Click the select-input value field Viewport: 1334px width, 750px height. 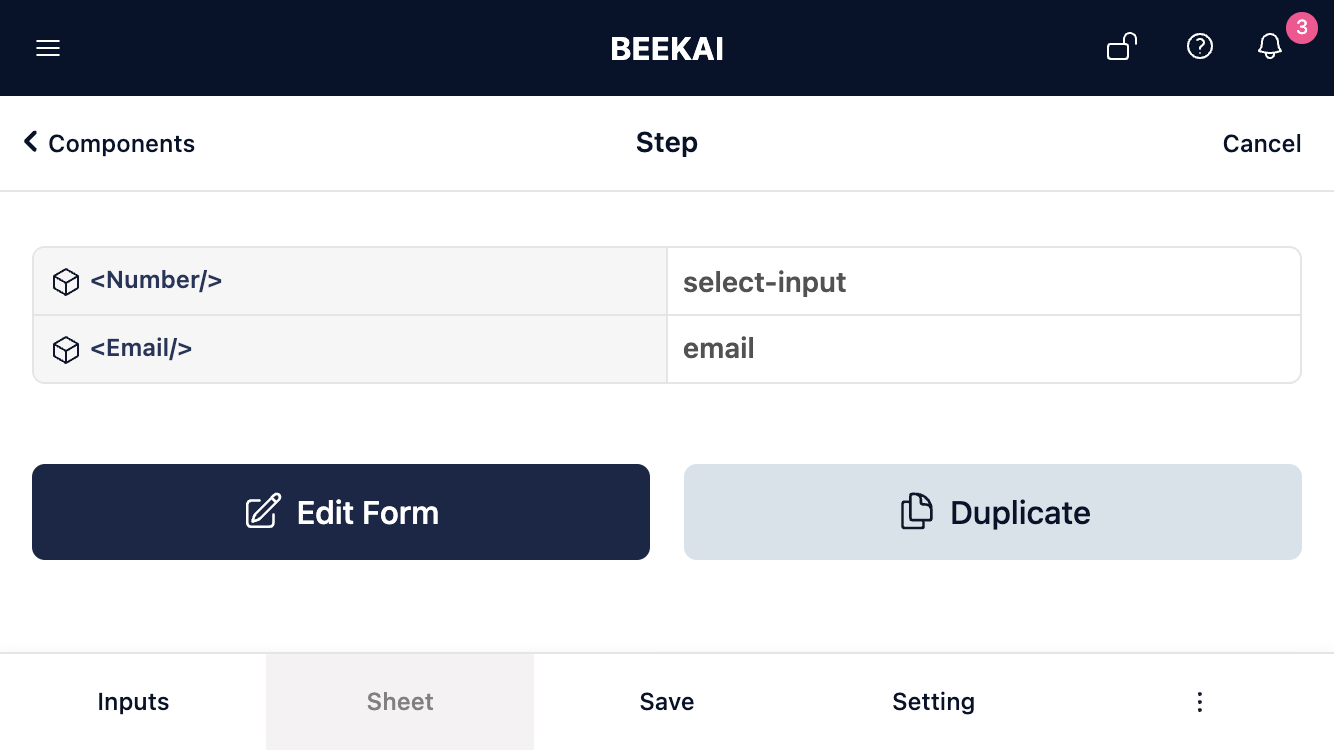[984, 282]
